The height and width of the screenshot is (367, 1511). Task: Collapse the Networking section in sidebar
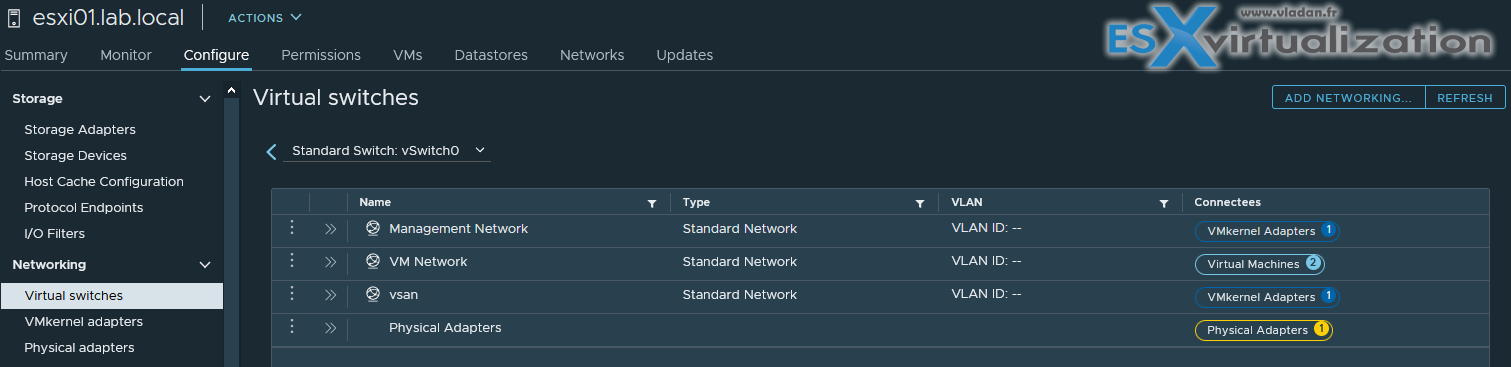click(x=205, y=265)
